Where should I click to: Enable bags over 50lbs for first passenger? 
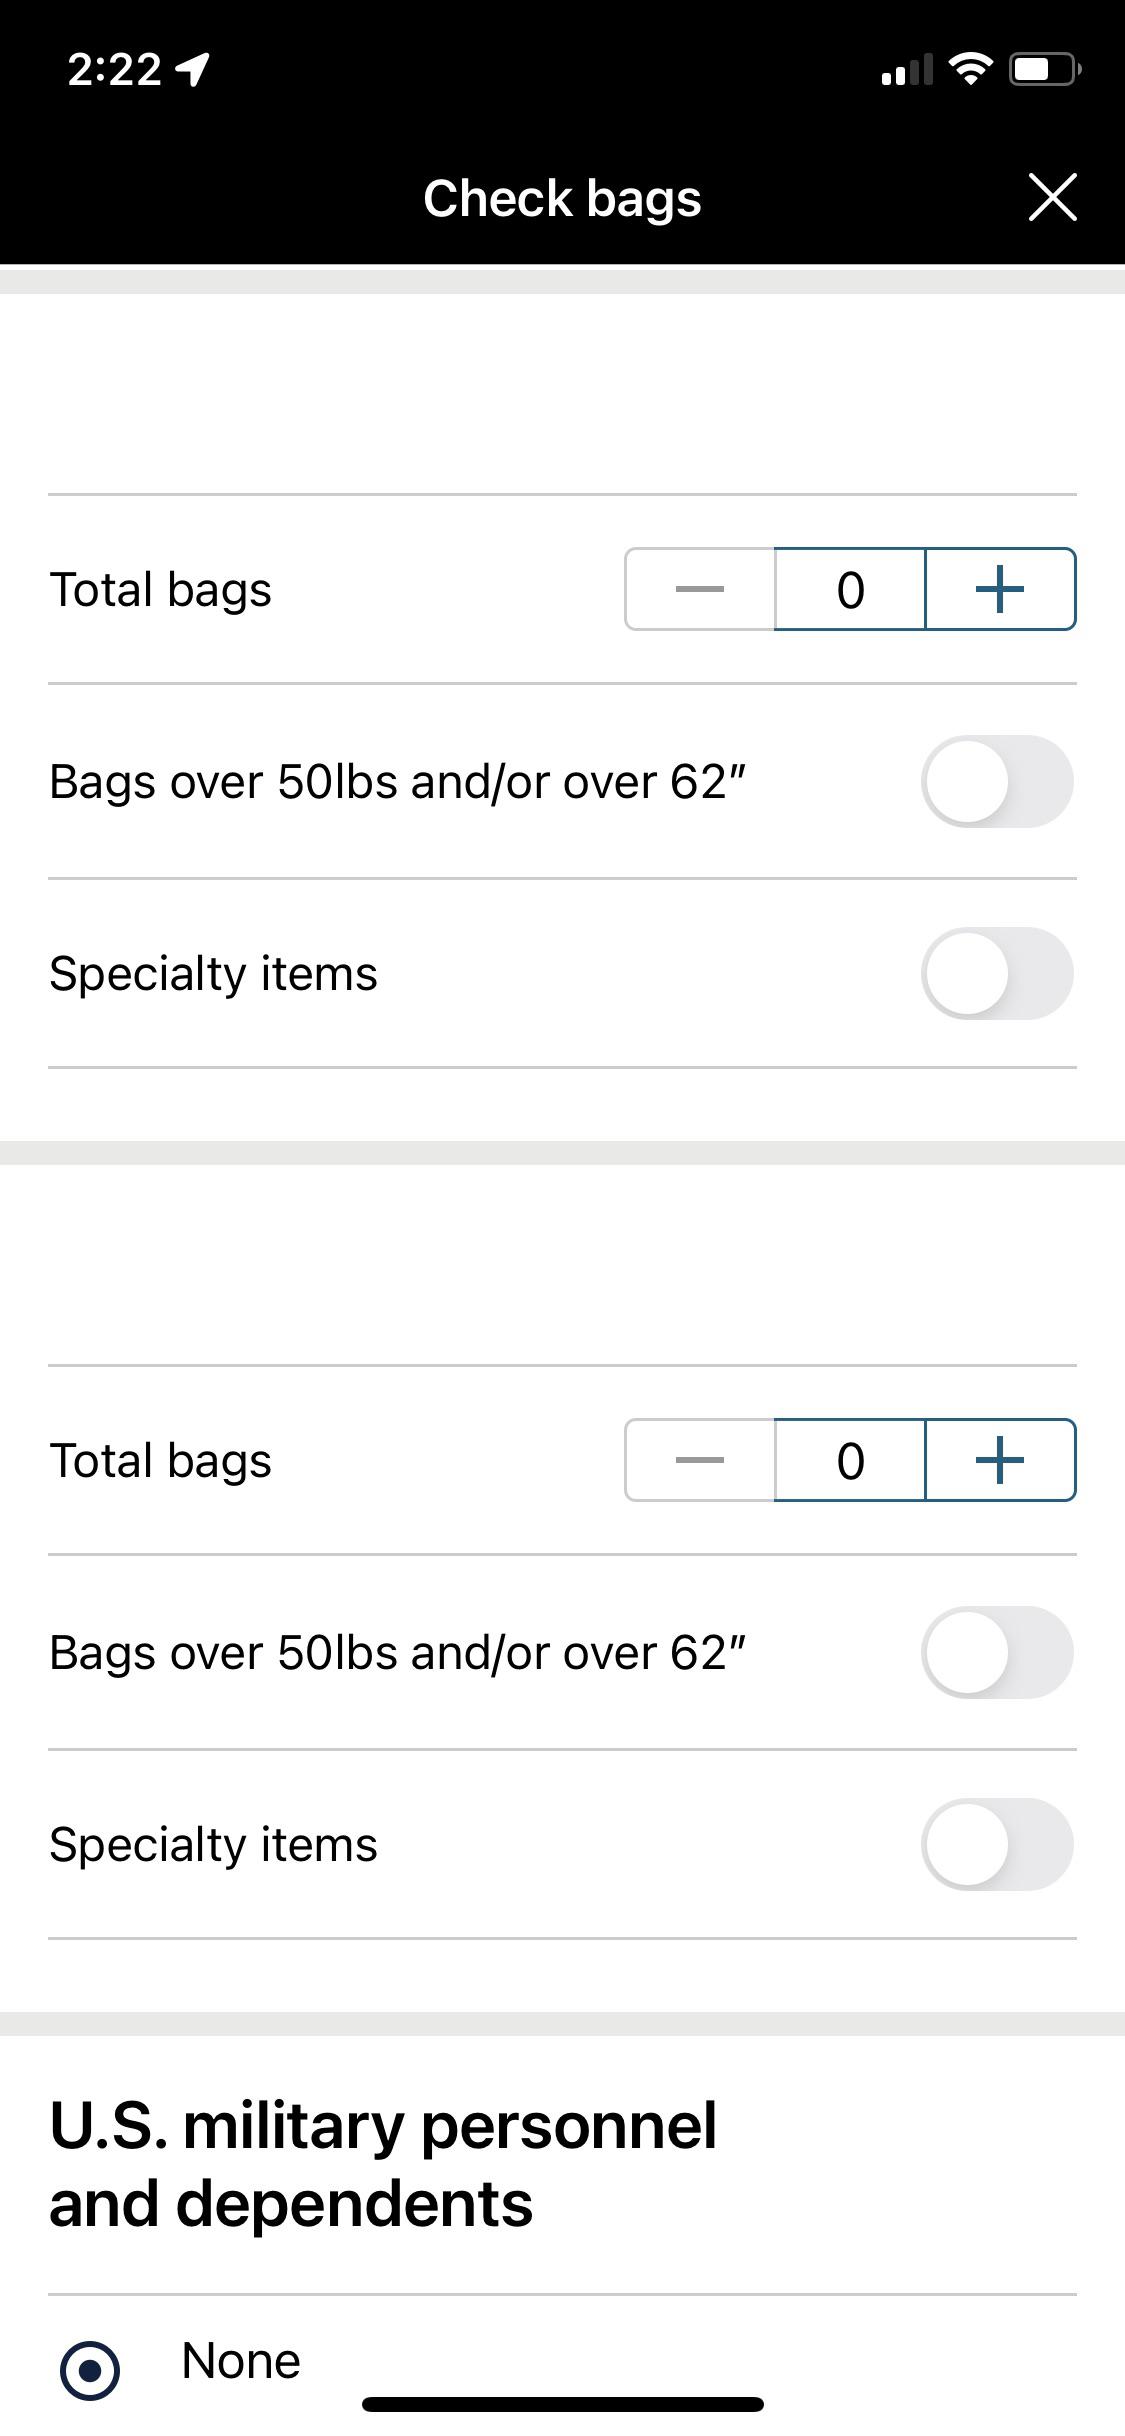pos(998,782)
